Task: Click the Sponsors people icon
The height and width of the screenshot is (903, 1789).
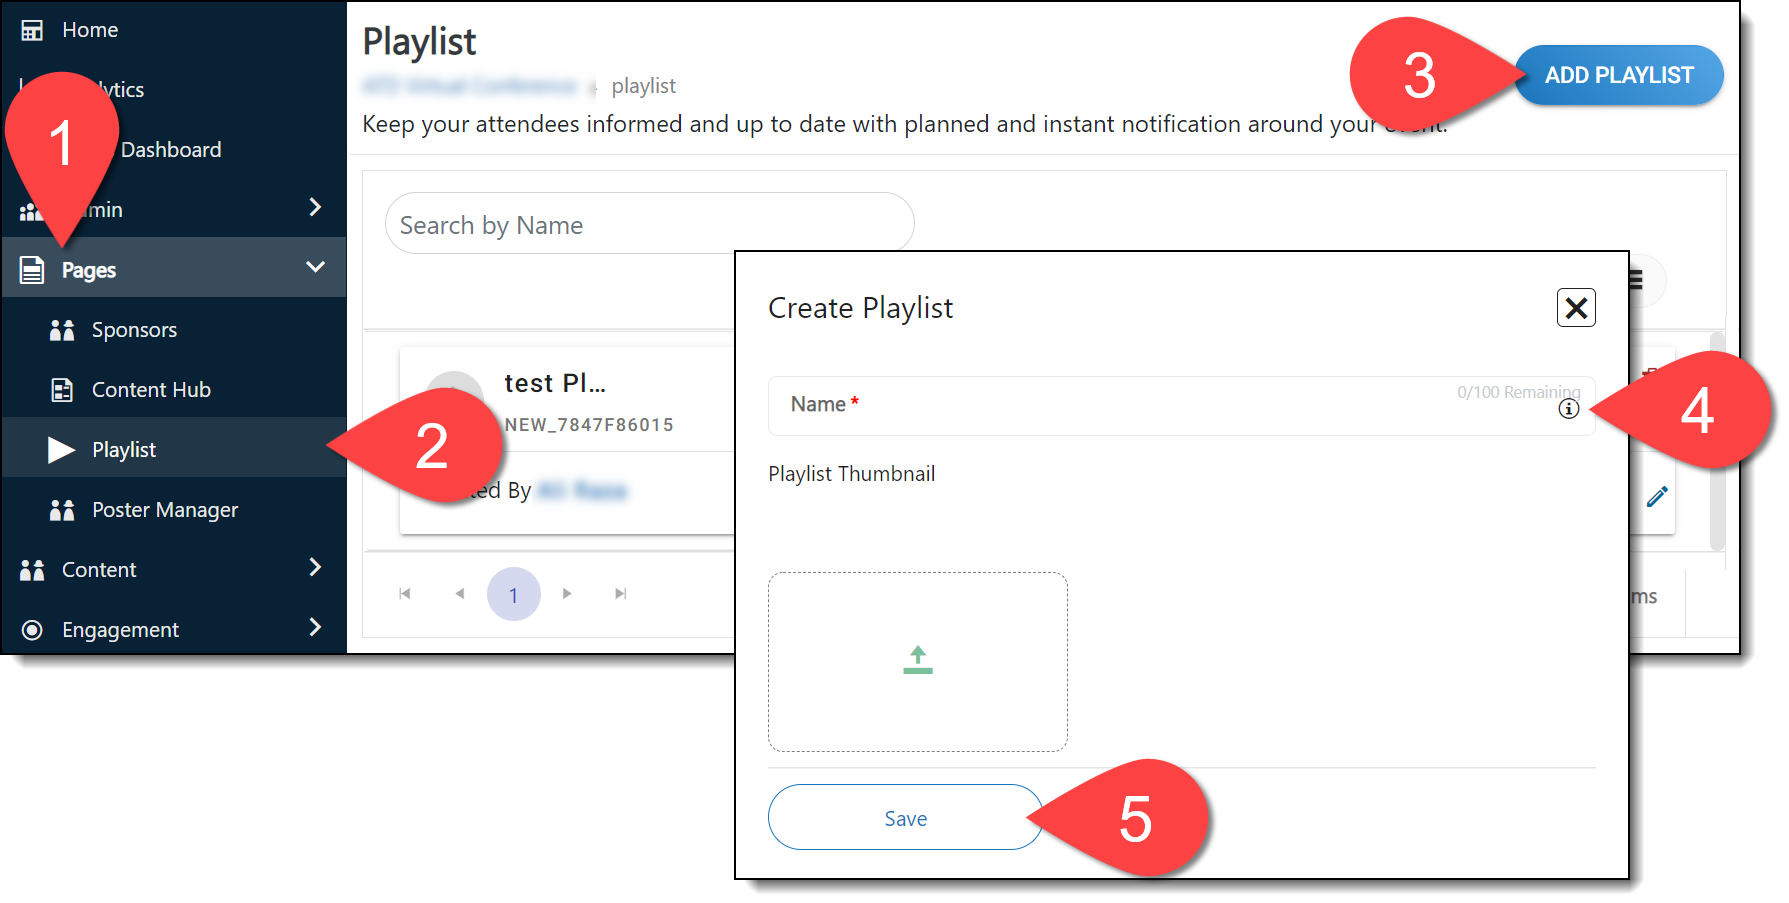Action: (x=62, y=330)
